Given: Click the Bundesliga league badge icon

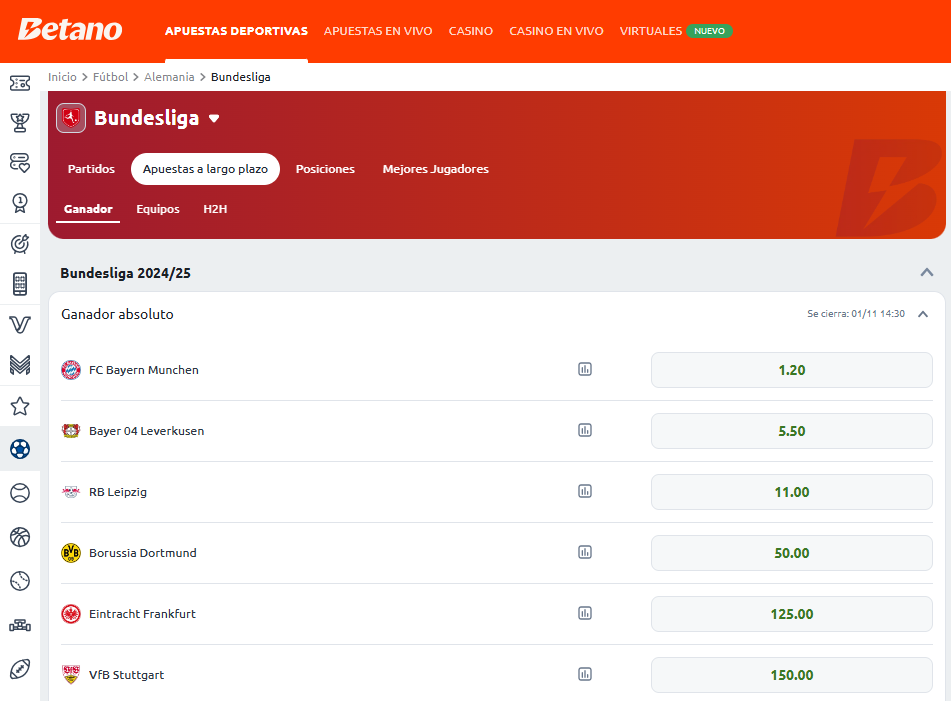Looking at the screenshot, I should click(x=71, y=118).
